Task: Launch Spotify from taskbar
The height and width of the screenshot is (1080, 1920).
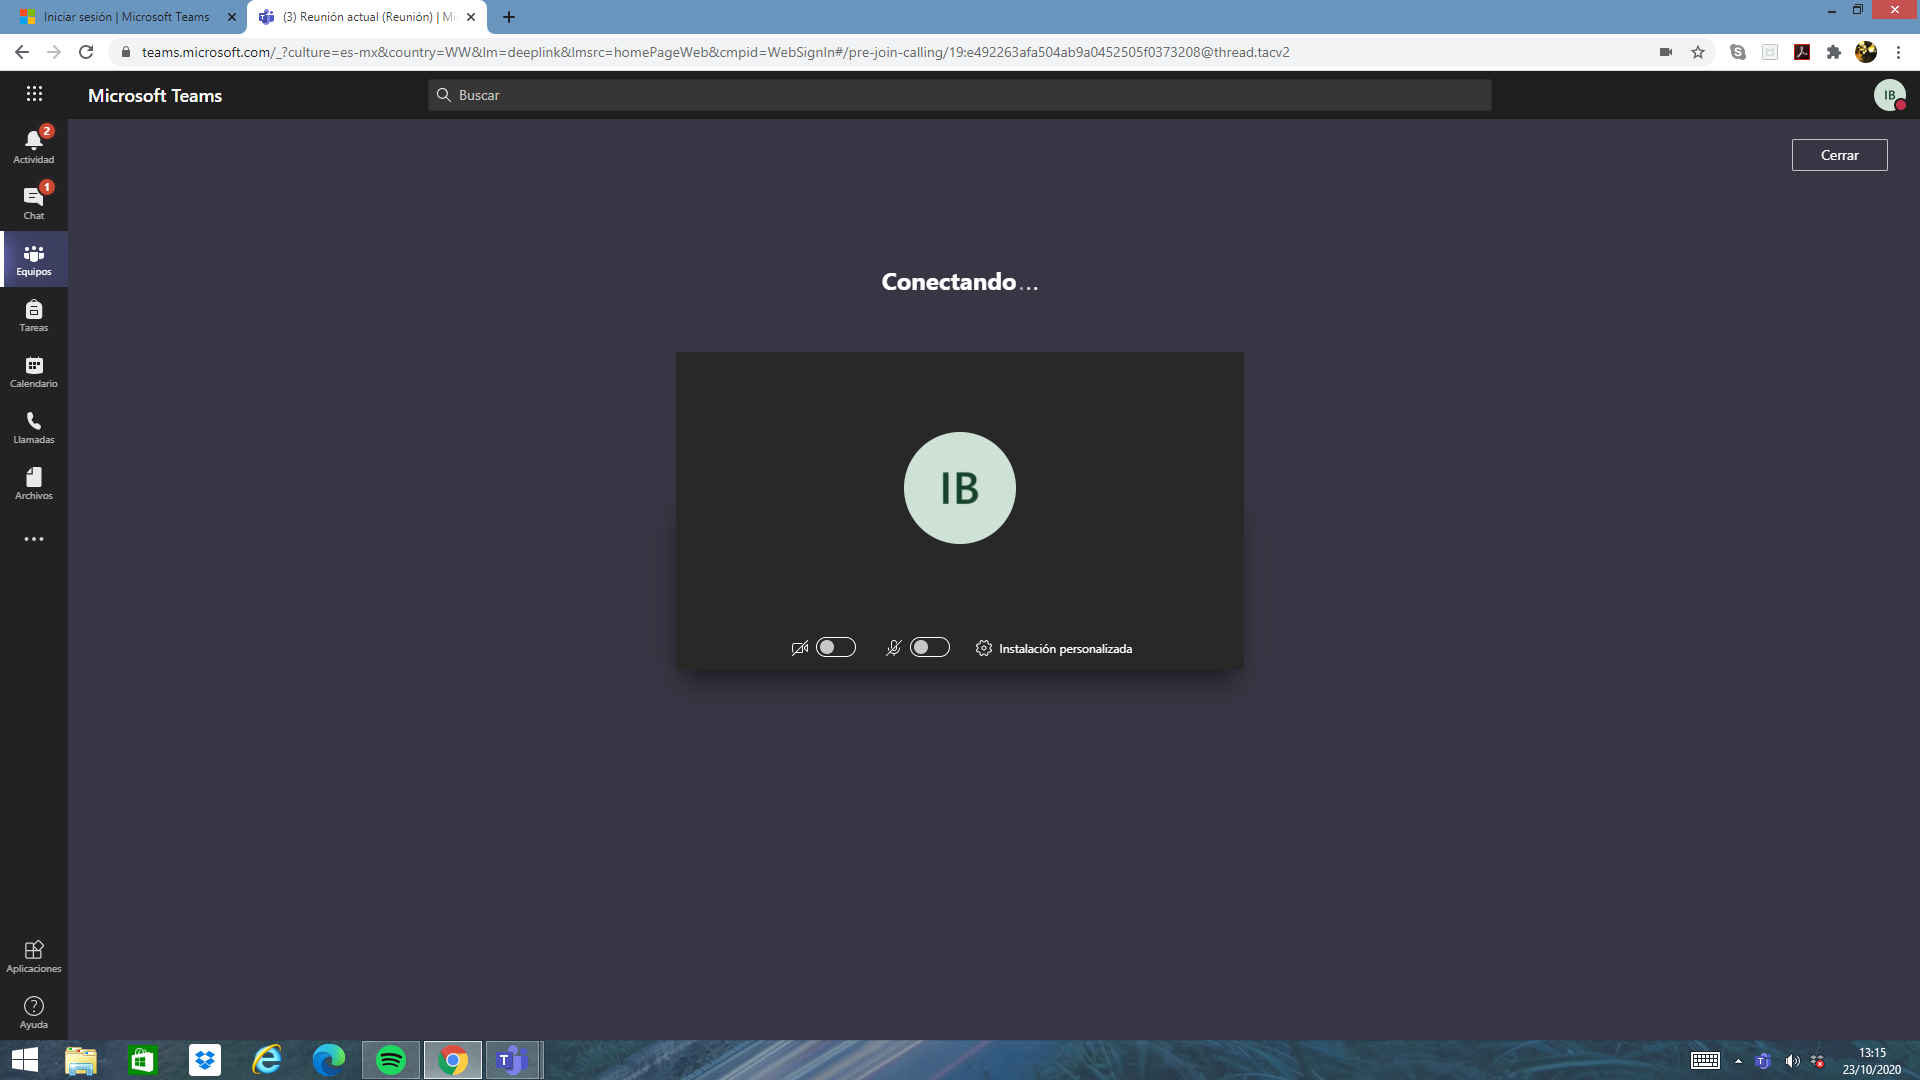Action: pos(391,1060)
